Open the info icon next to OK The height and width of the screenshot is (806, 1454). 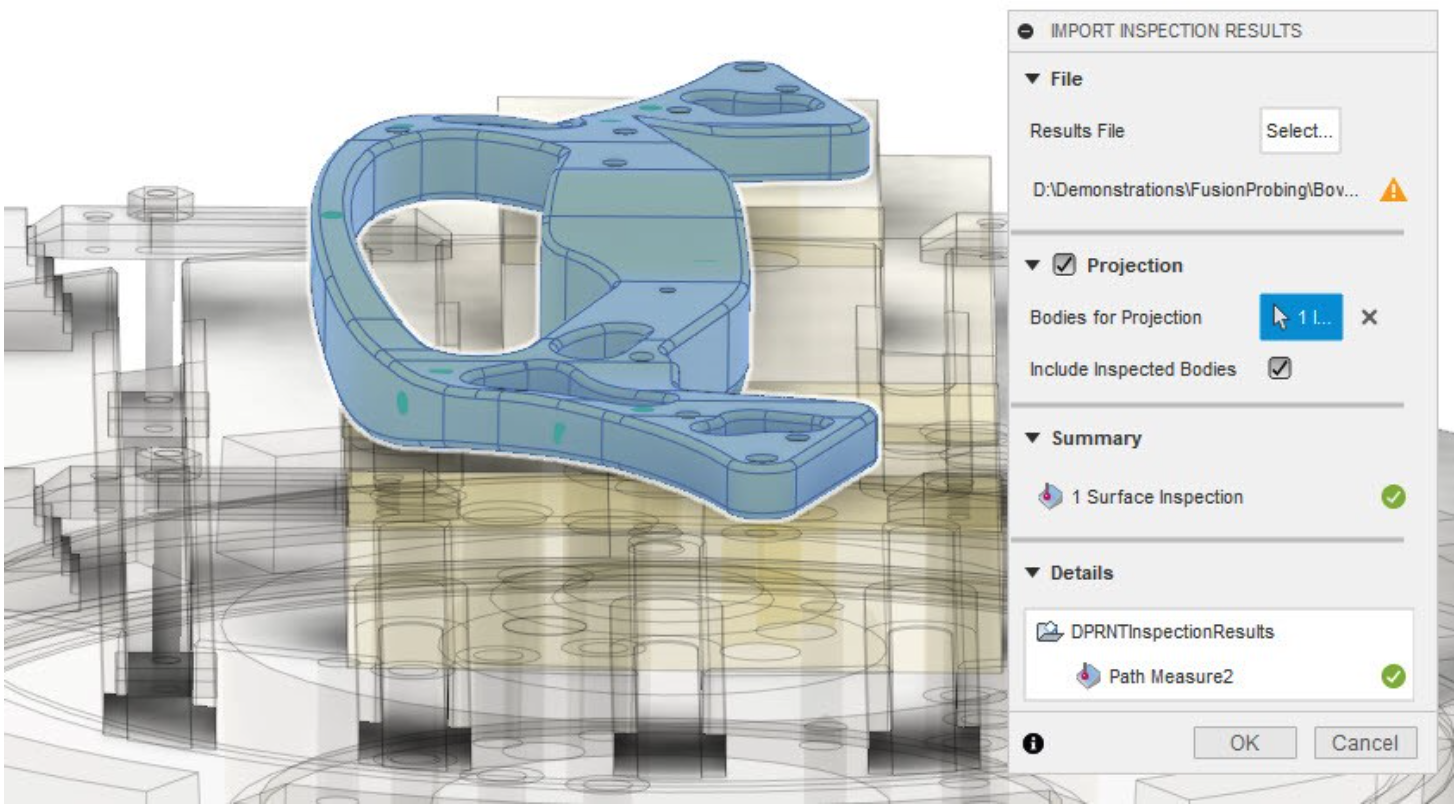[x=1033, y=743]
